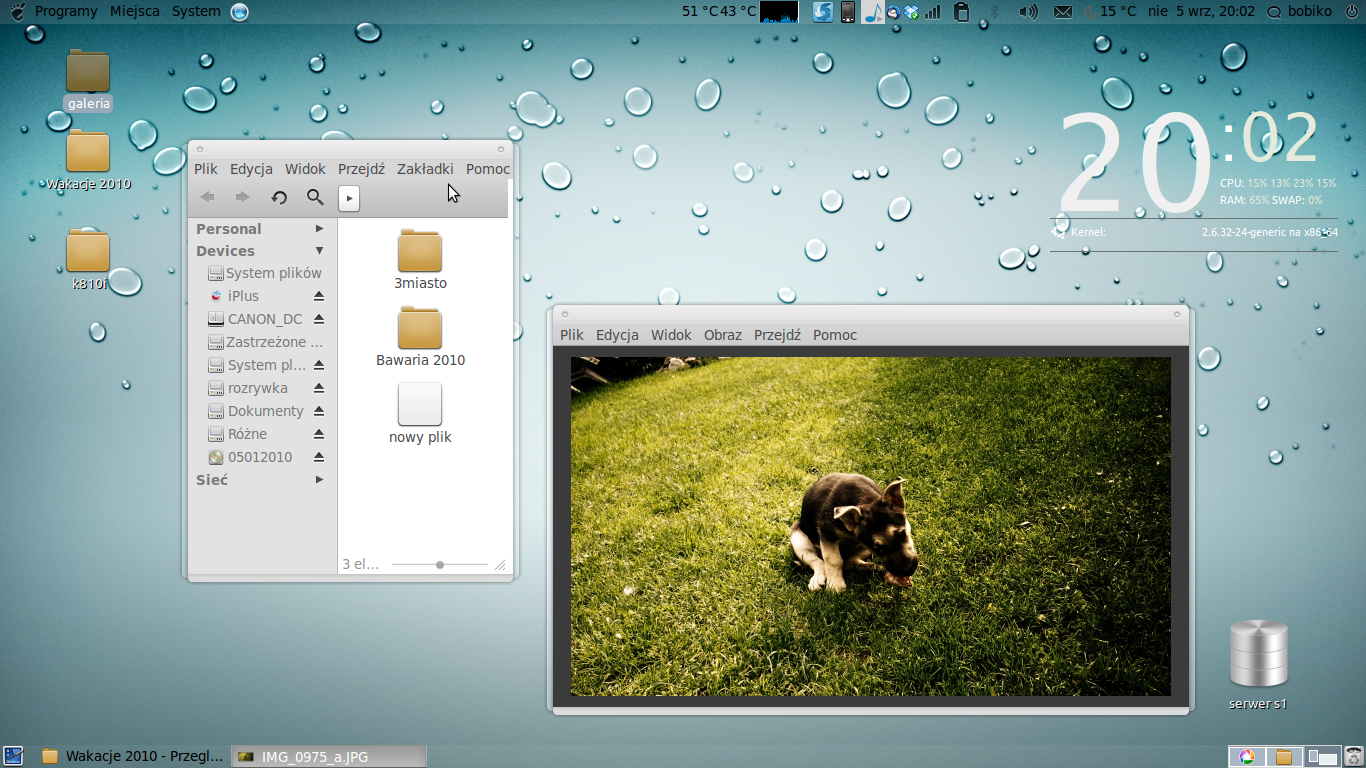
Task: Eject the 05012010 disc
Action: [319, 457]
